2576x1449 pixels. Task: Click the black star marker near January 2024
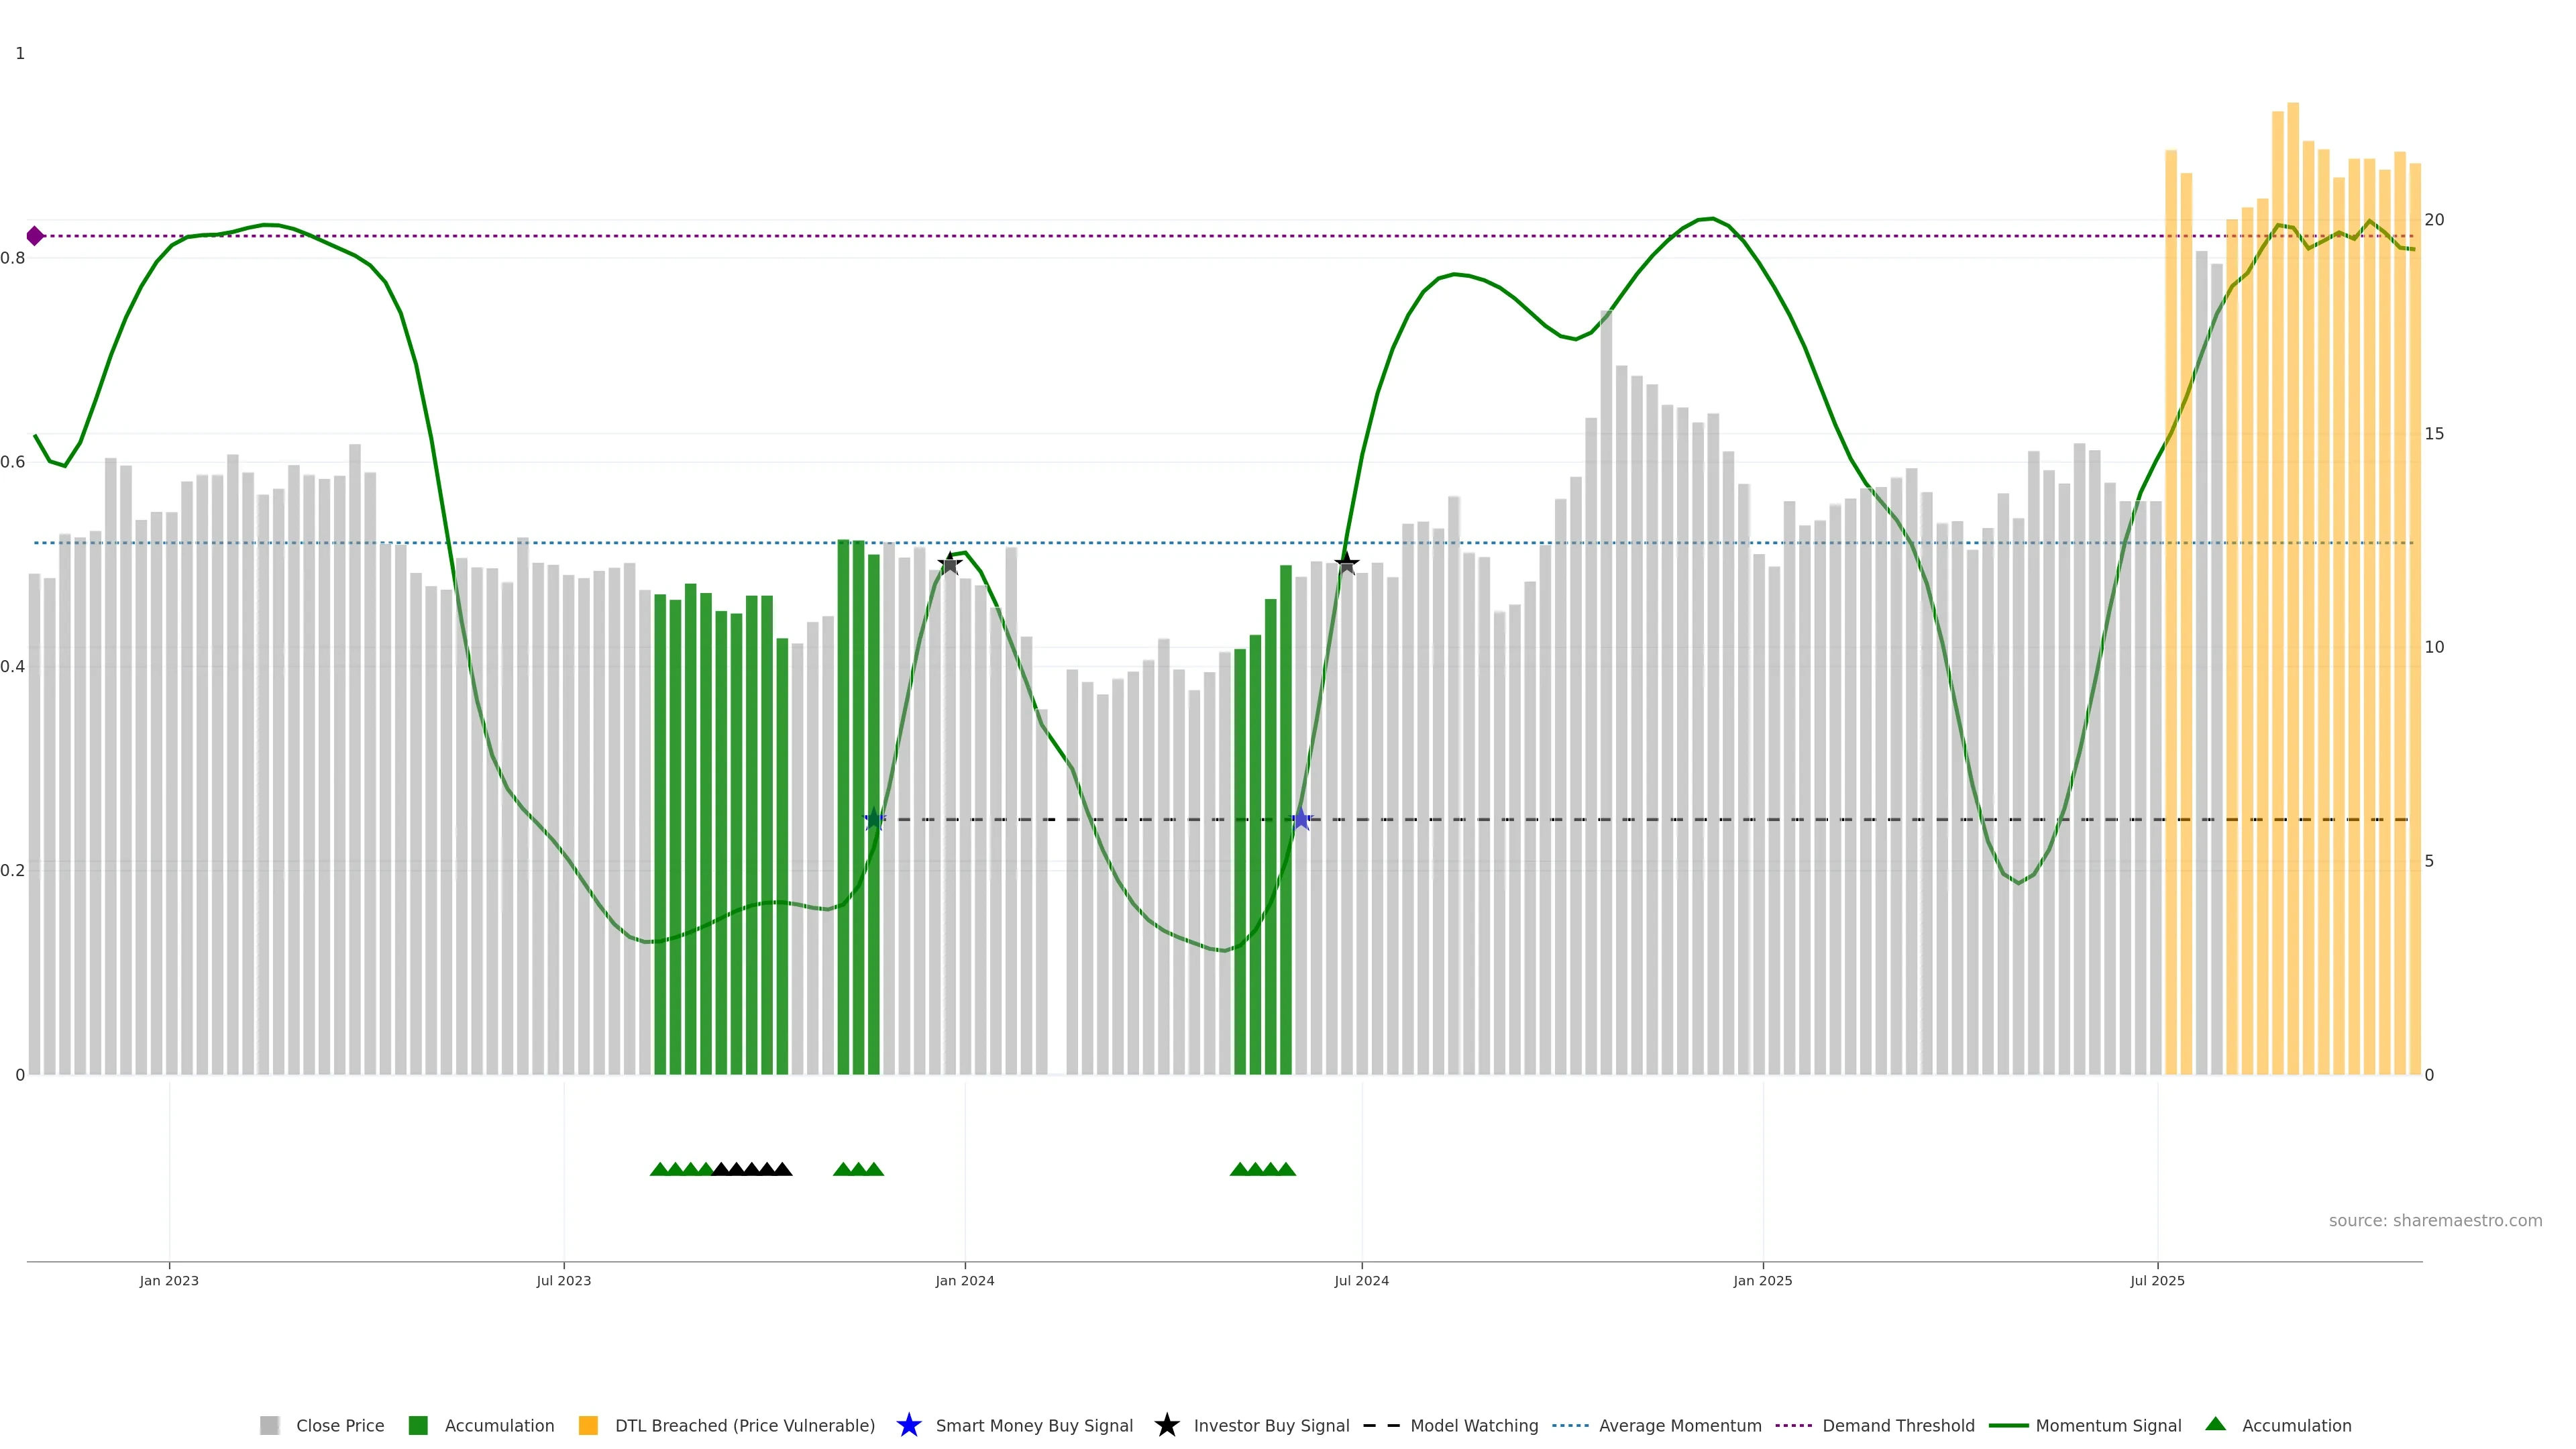[x=949, y=564]
